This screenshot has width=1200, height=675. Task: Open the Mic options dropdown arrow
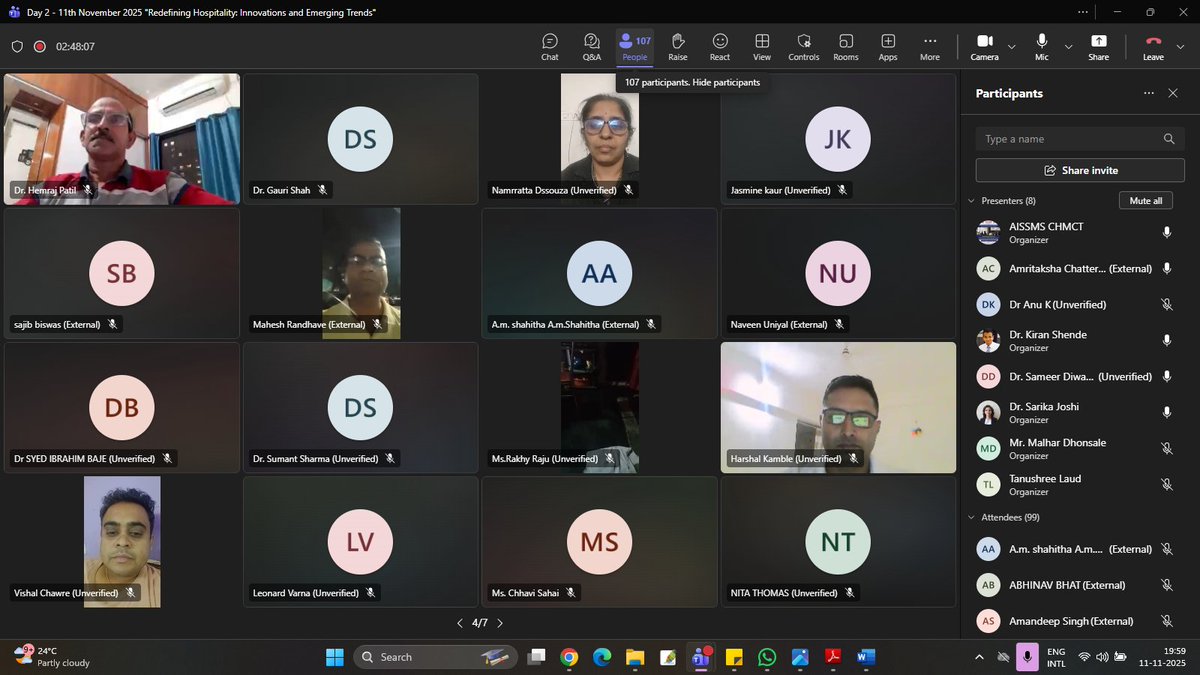(x=1068, y=46)
